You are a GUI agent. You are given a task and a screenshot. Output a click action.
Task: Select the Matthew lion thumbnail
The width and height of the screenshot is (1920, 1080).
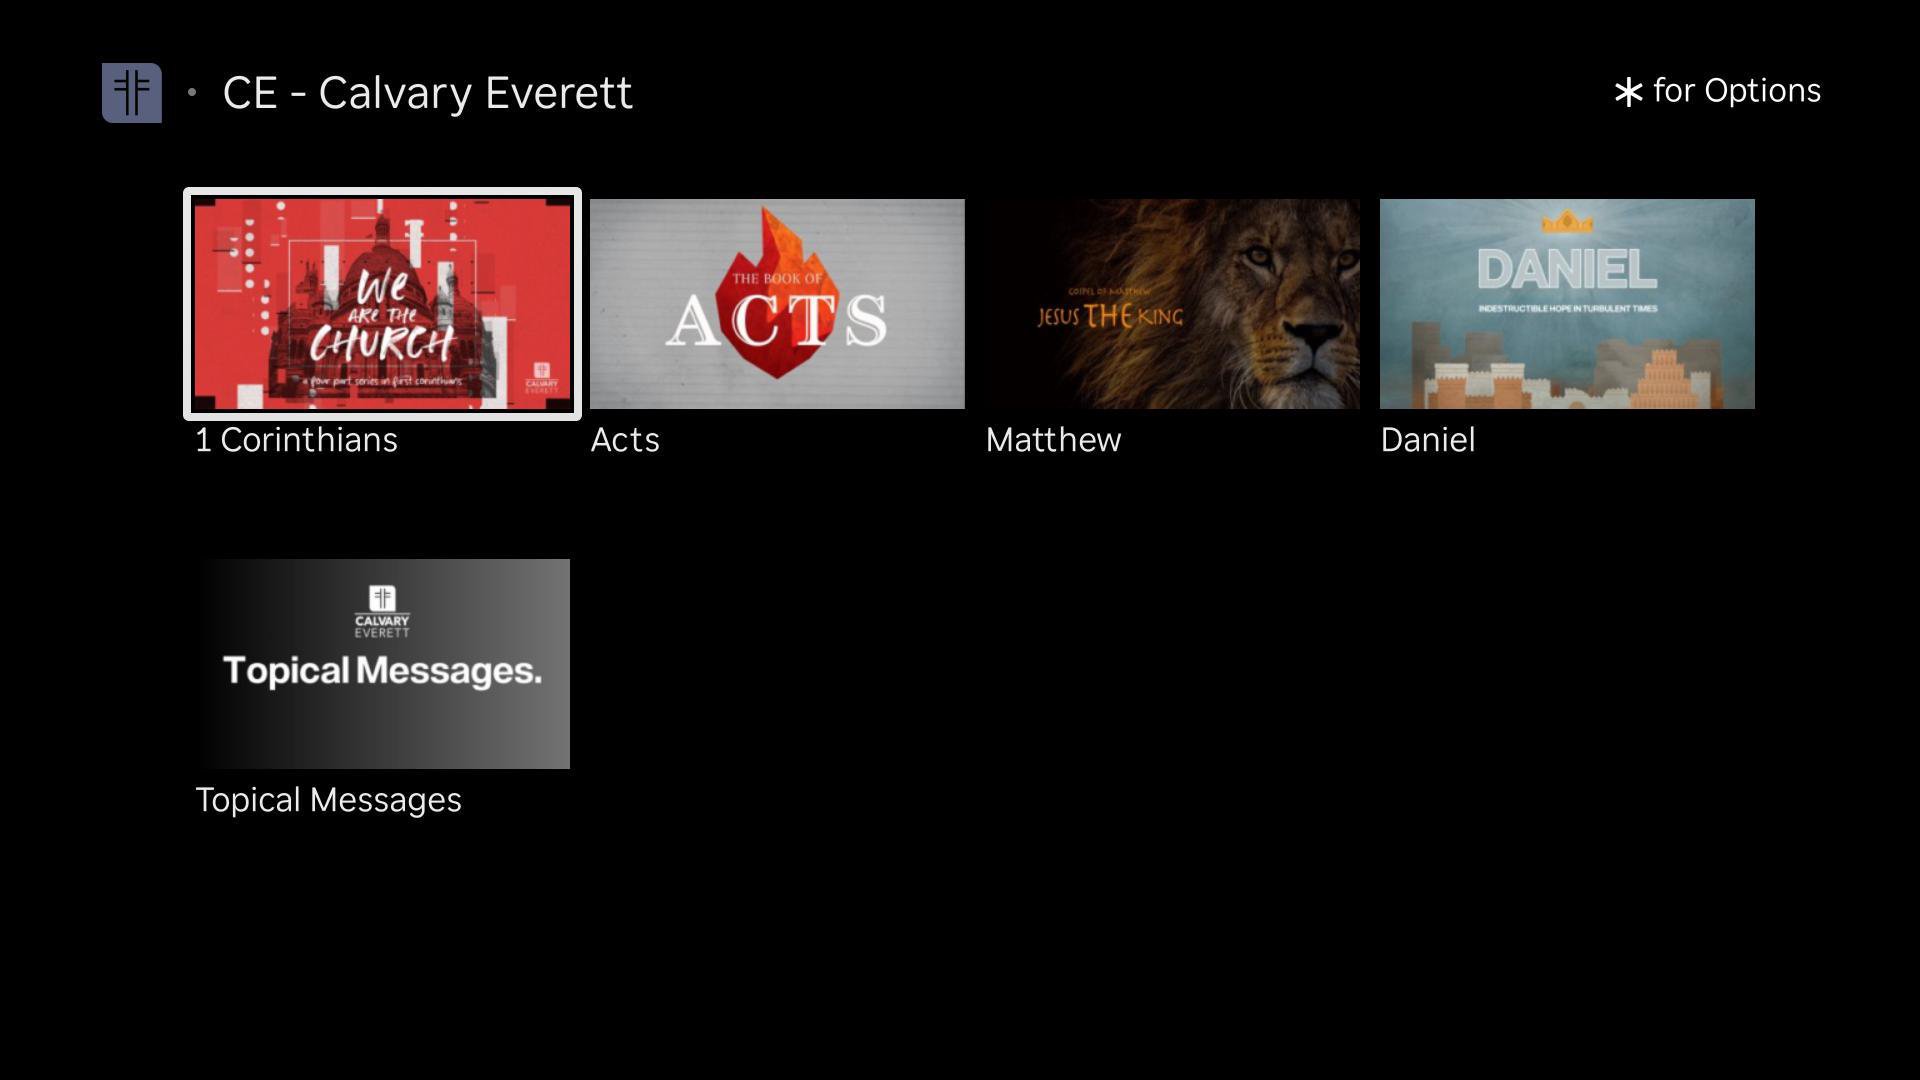[1172, 303]
